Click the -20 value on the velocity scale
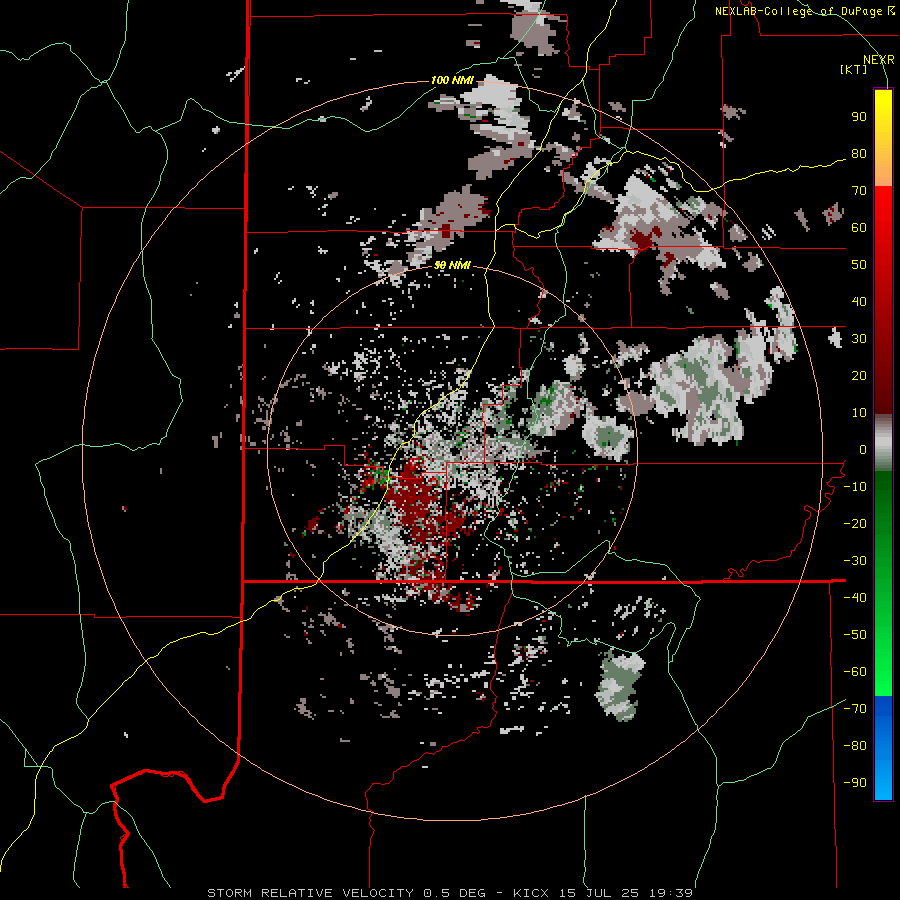Screen dimensions: 900x900 tap(855, 524)
